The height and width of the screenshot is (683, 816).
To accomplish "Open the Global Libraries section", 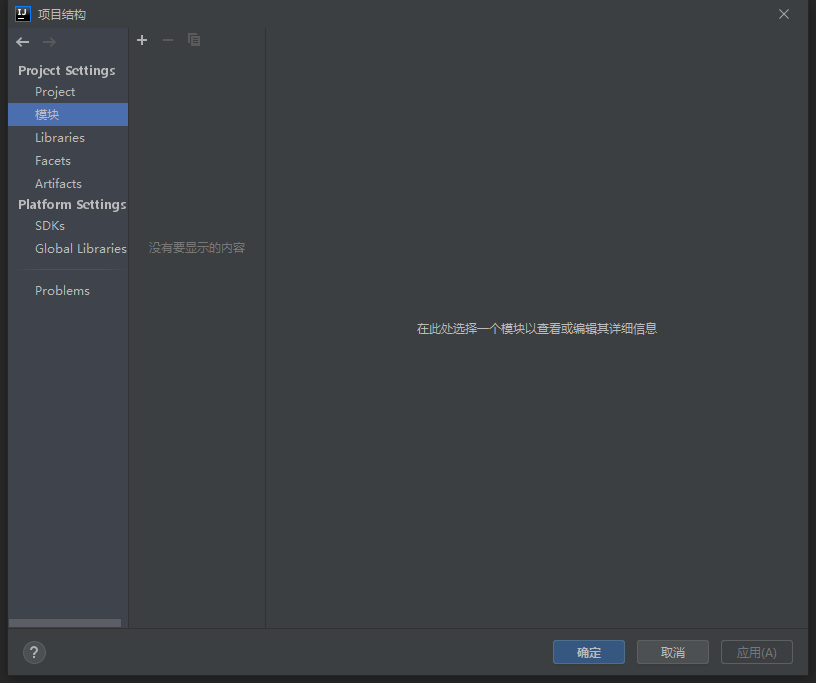I will coord(80,249).
